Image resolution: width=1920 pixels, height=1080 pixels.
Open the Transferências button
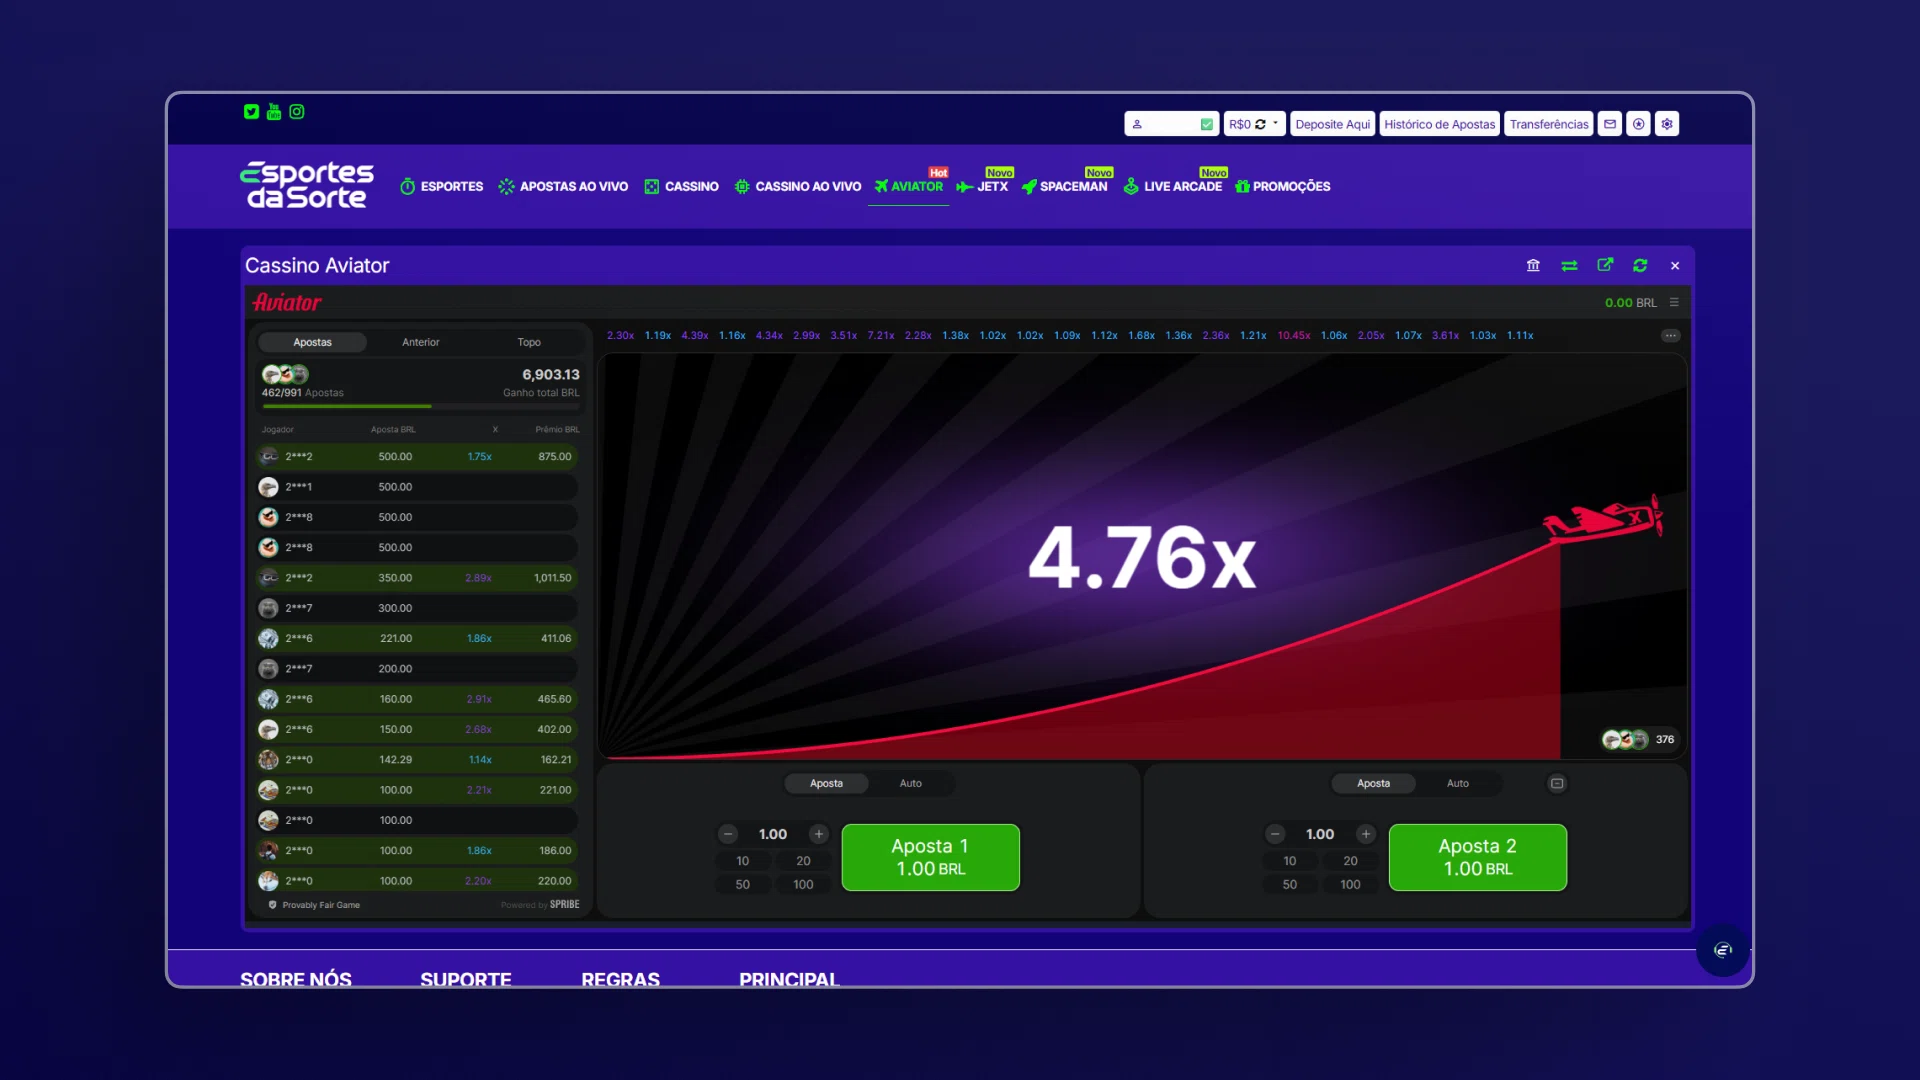pos(1549,124)
